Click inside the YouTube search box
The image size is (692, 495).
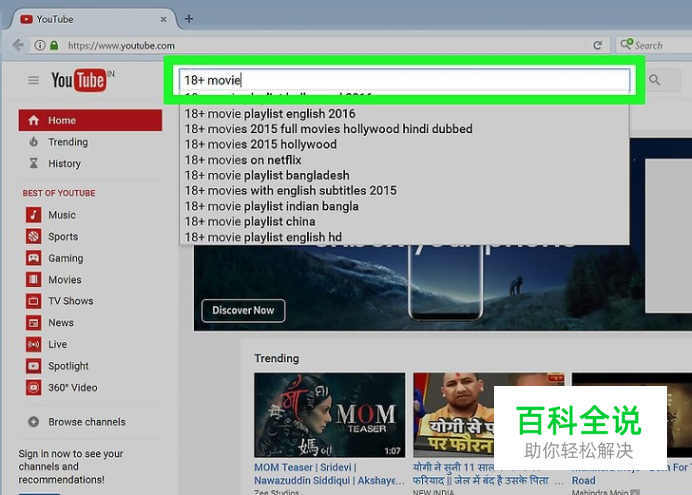tap(404, 80)
